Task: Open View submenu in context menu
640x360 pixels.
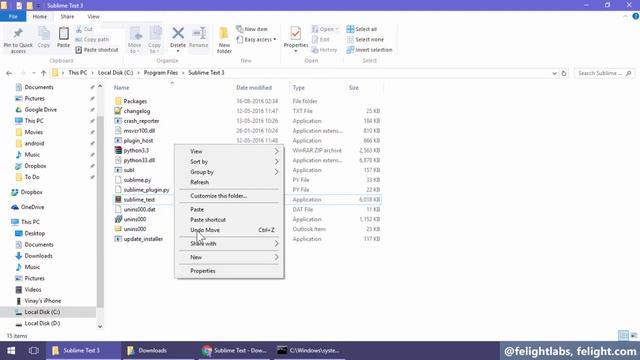Action: tap(229, 151)
